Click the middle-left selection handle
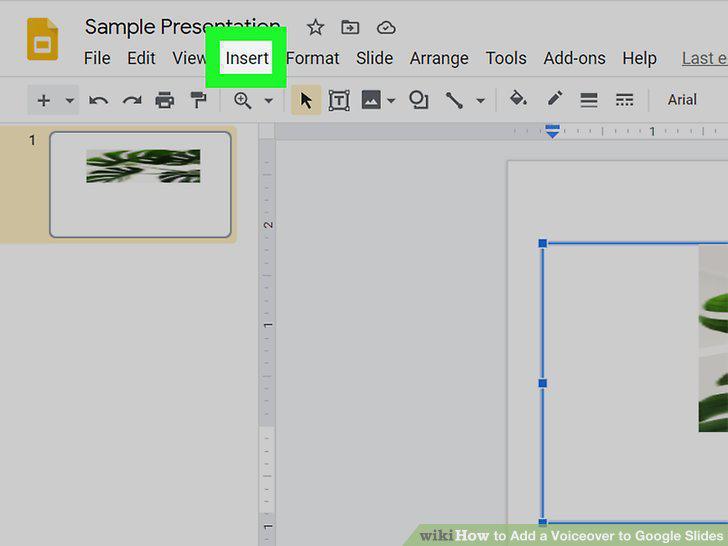728x546 pixels. tap(542, 383)
